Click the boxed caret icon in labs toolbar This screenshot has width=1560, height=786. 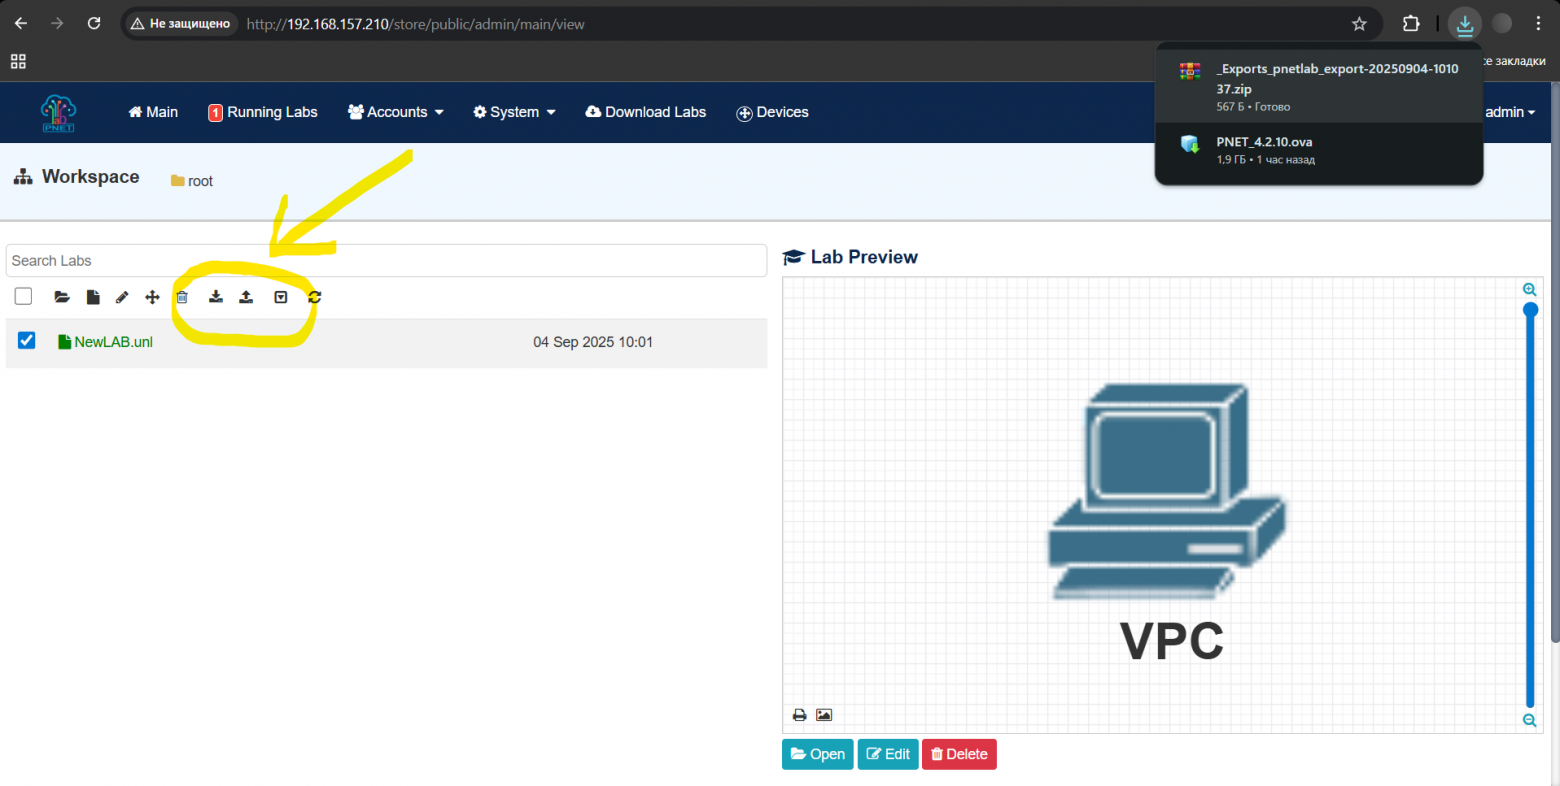pos(281,297)
